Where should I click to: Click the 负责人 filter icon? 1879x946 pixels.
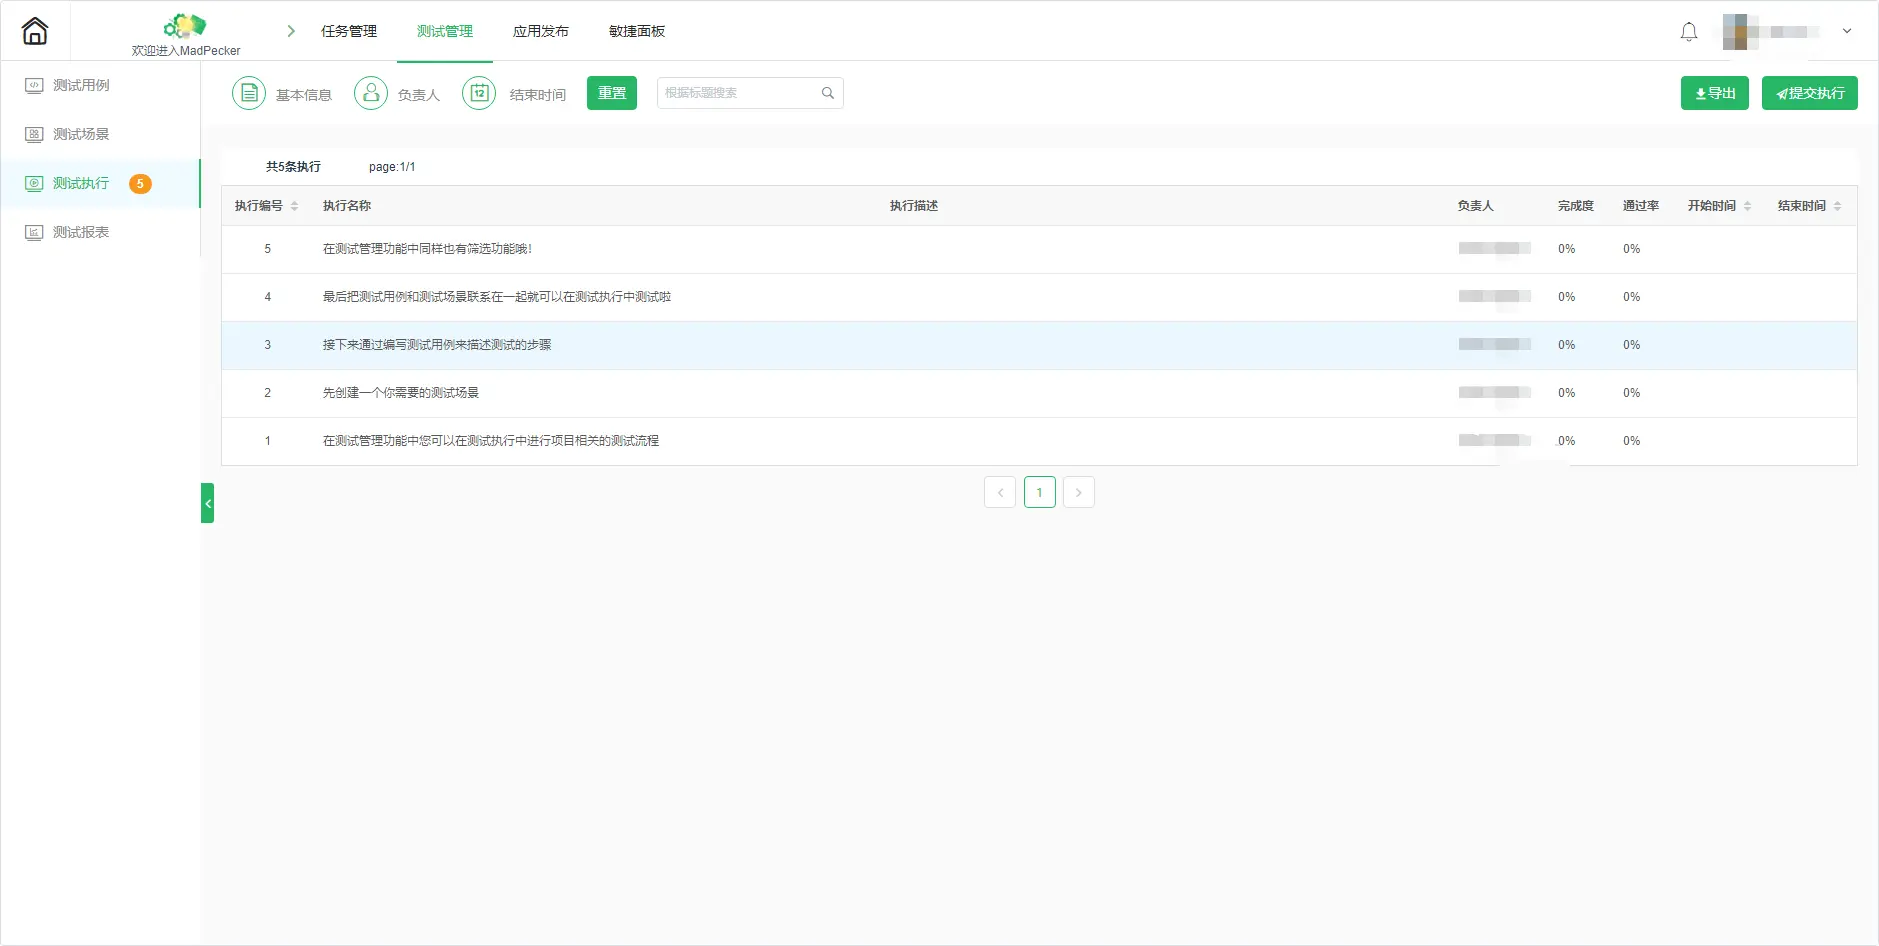click(371, 93)
